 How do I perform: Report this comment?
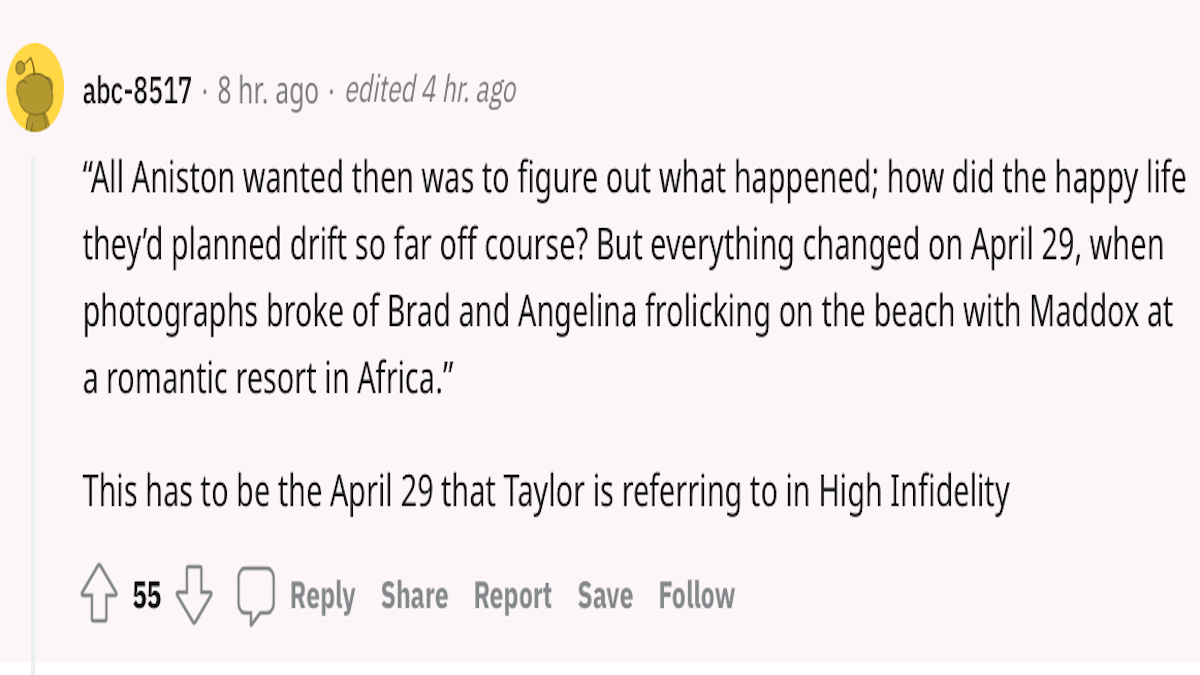pyautogui.click(x=513, y=597)
